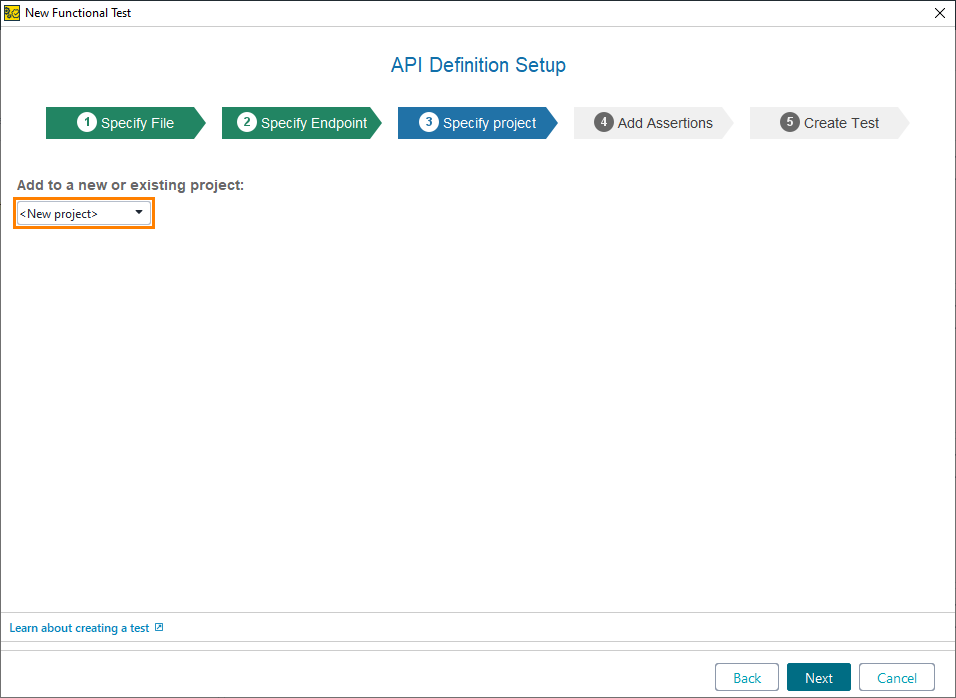956x698 pixels.
Task: Click the SoapUI app icon in title bar
Action: tap(12, 13)
